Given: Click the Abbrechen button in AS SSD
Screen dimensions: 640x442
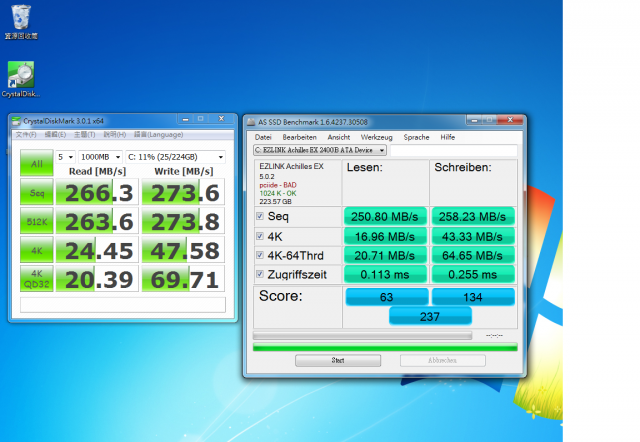Looking at the screenshot, I should (442, 360).
